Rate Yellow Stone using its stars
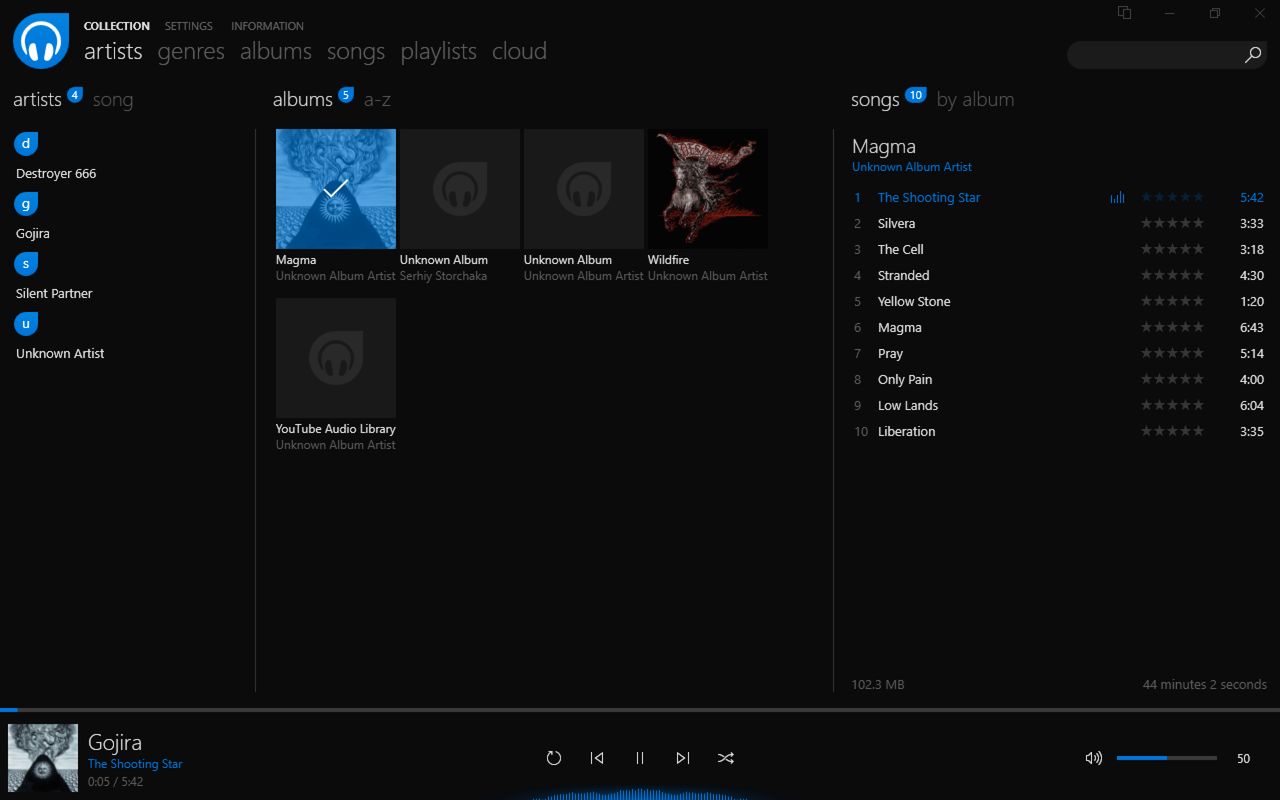The width and height of the screenshot is (1280, 800). [x=1172, y=302]
